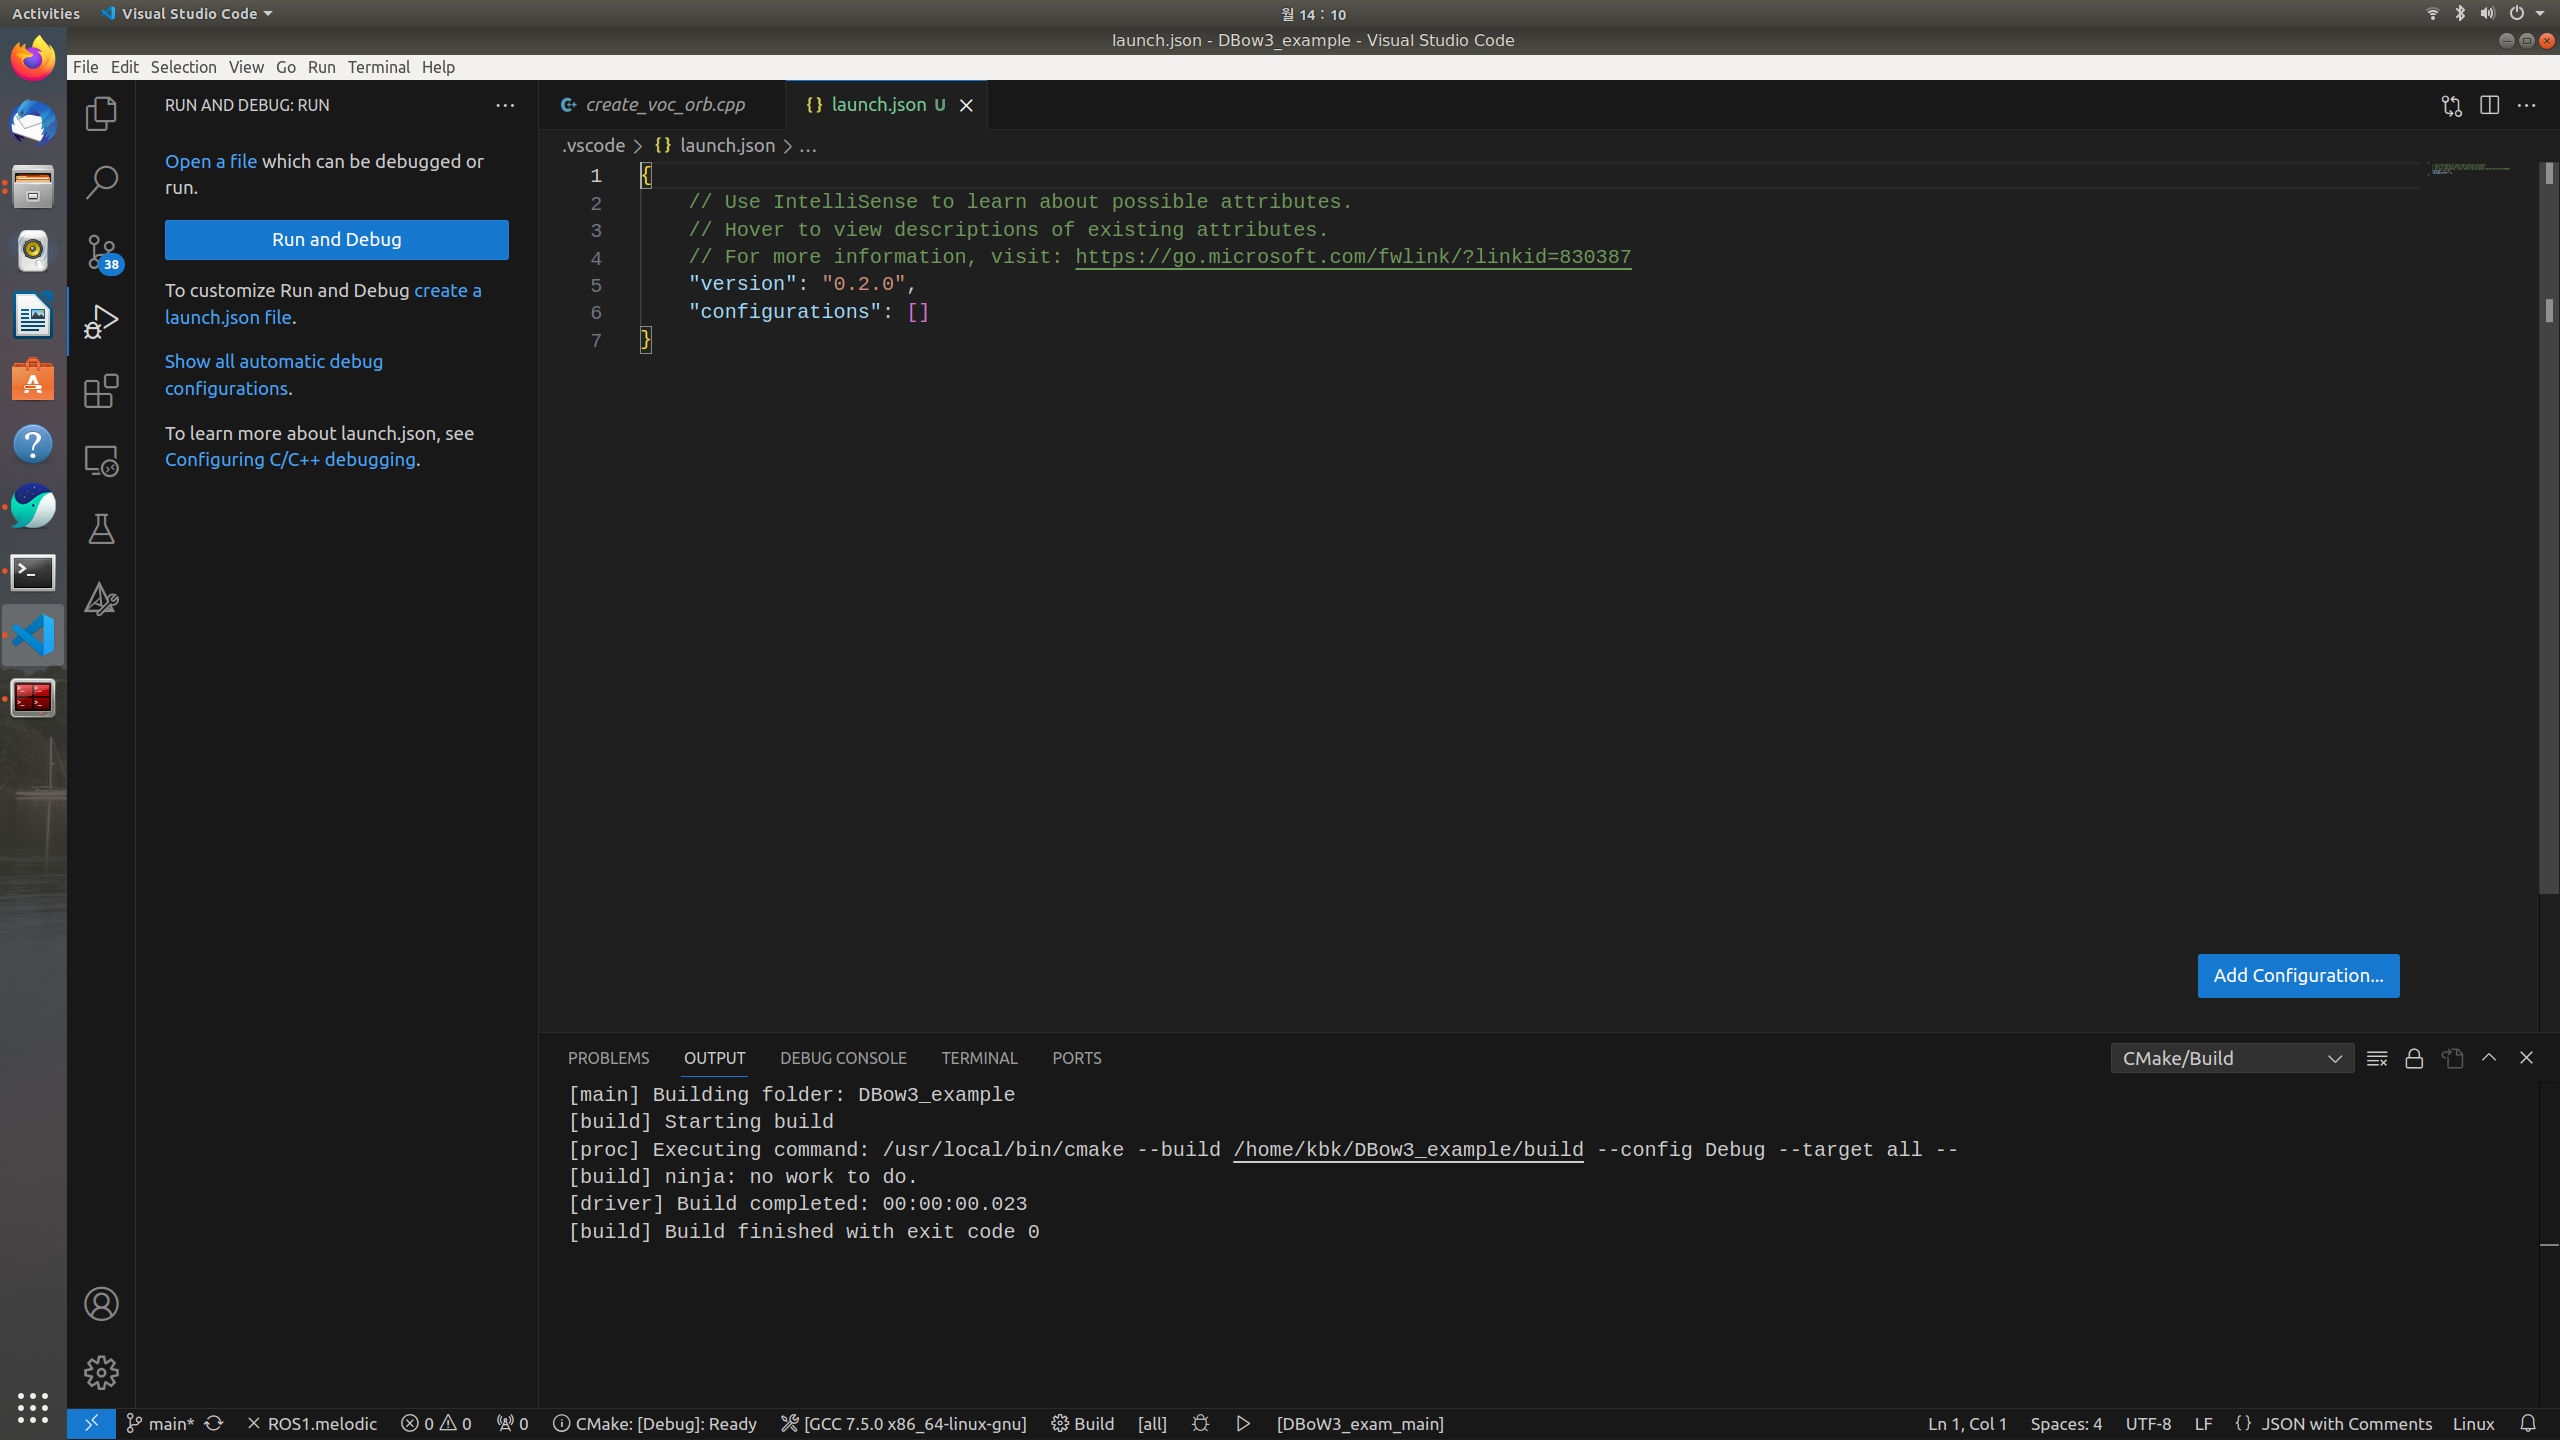The width and height of the screenshot is (2560, 1440).
Task: Open the CMake tools sidebar icon
Action: click(x=101, y=598)
